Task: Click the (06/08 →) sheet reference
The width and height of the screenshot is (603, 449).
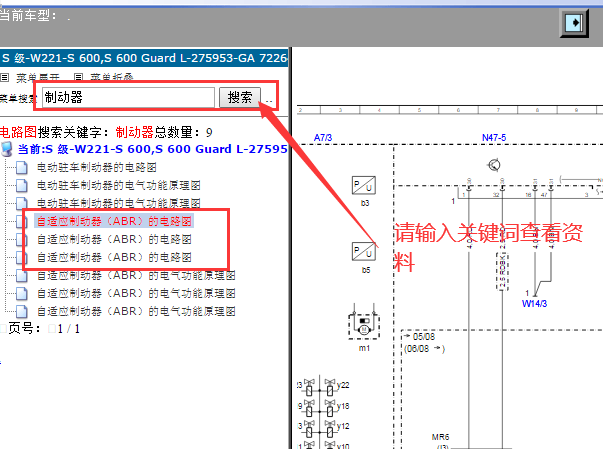Action: click(x=425, y=349)
